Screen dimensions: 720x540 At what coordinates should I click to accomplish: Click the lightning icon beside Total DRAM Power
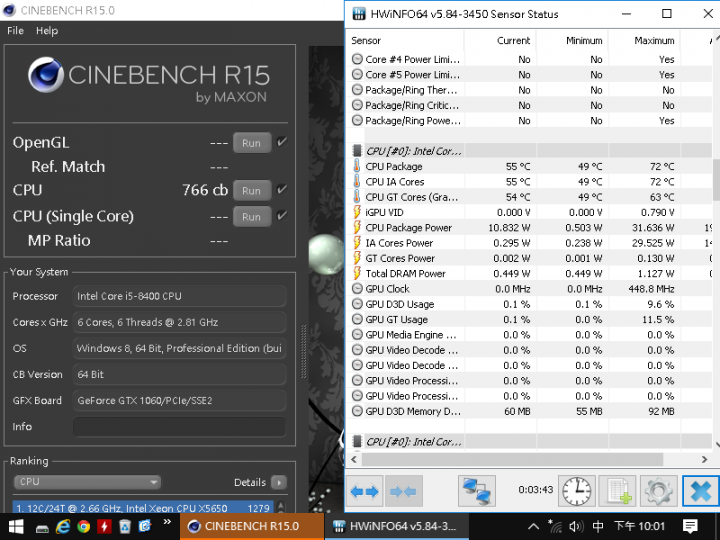coord(357,273)
